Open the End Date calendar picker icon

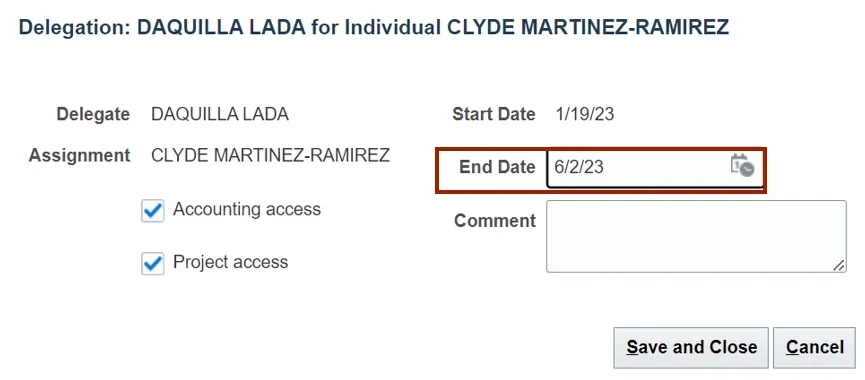pyautogui.click(x=742, y=165)
